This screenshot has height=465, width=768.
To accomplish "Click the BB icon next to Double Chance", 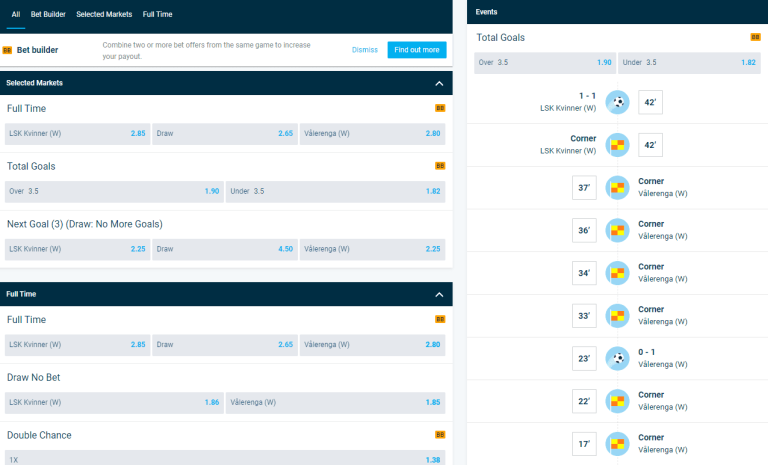I will click(x=440, y=435).
